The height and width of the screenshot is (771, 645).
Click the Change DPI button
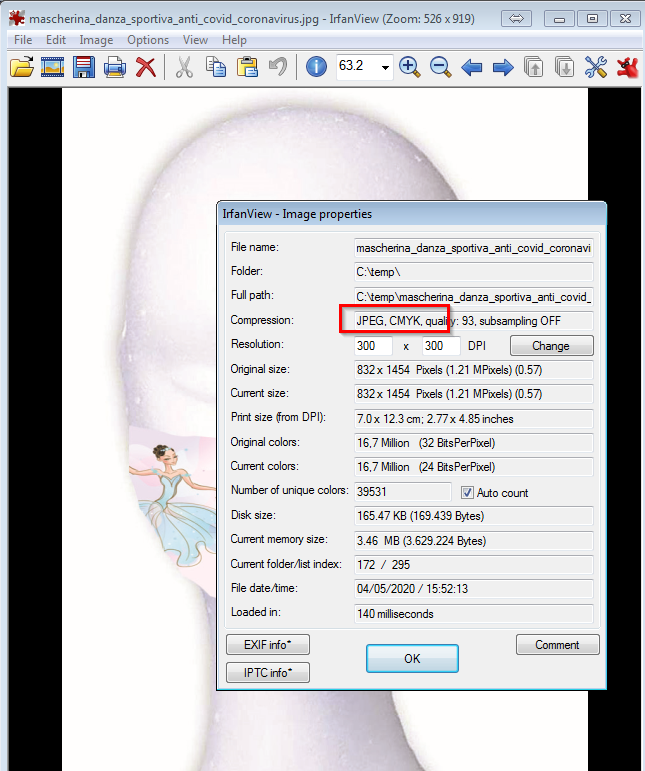tap(552, 346)
